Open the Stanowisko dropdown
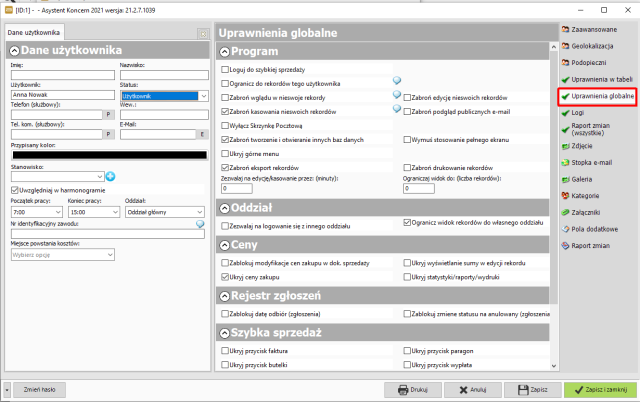Viewport: 640px width, 402px height. point(100,176)
